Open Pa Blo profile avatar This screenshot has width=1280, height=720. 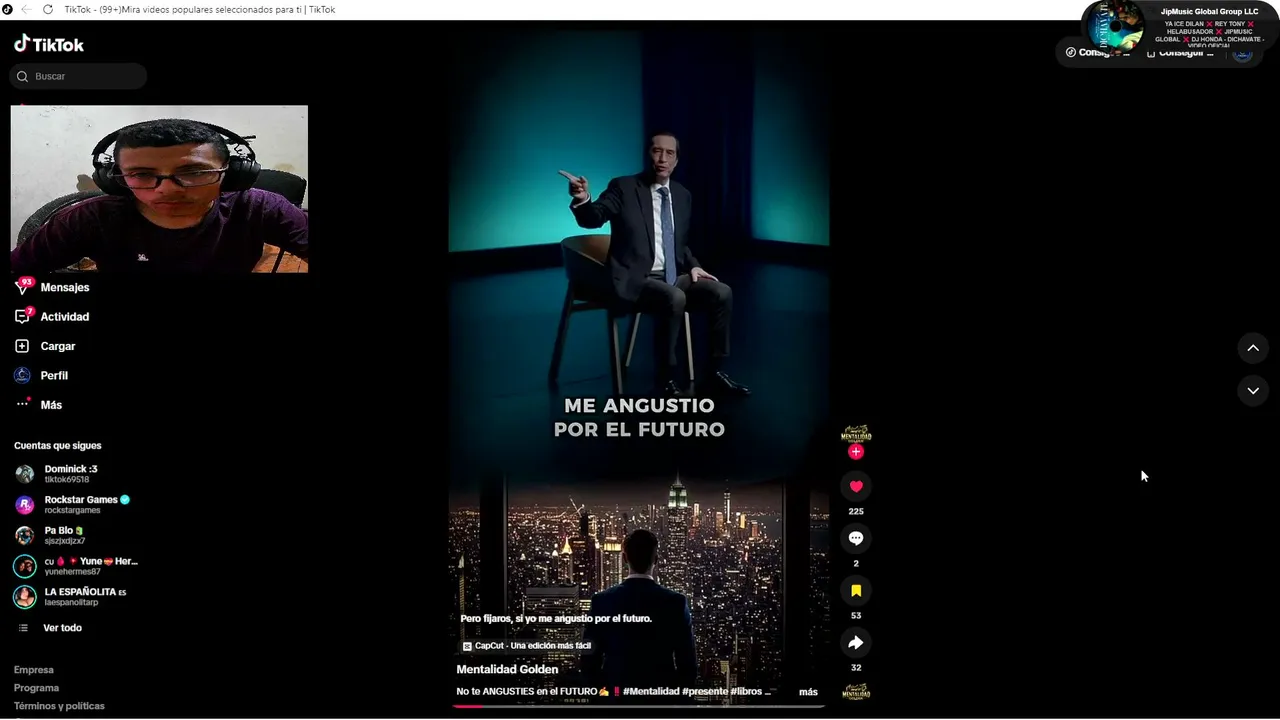(24, 535)
